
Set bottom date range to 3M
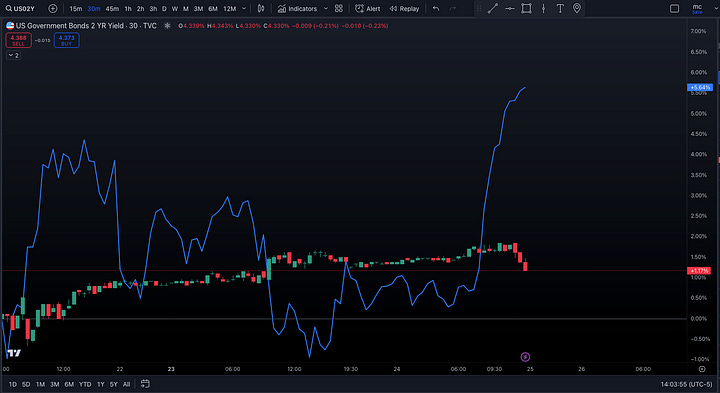[x=55, y=384]
